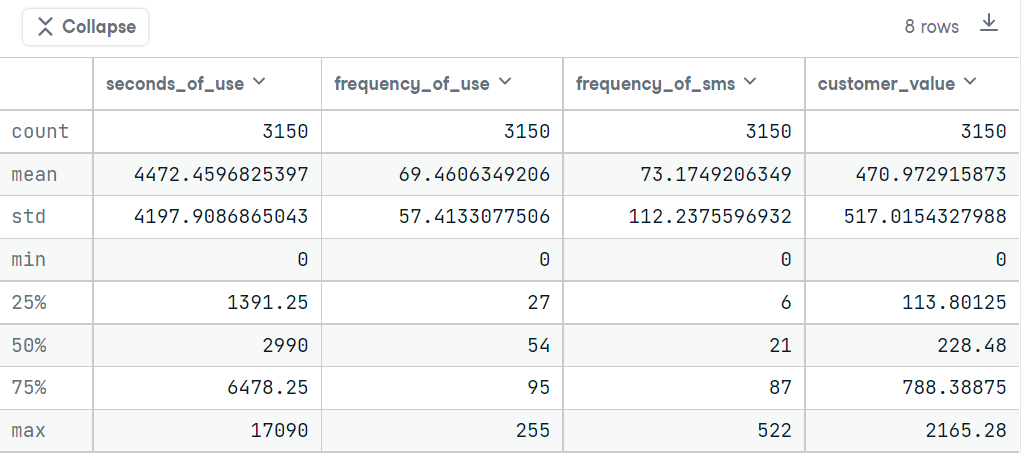
Task: Select the mean row label
Action: (35, 175)
